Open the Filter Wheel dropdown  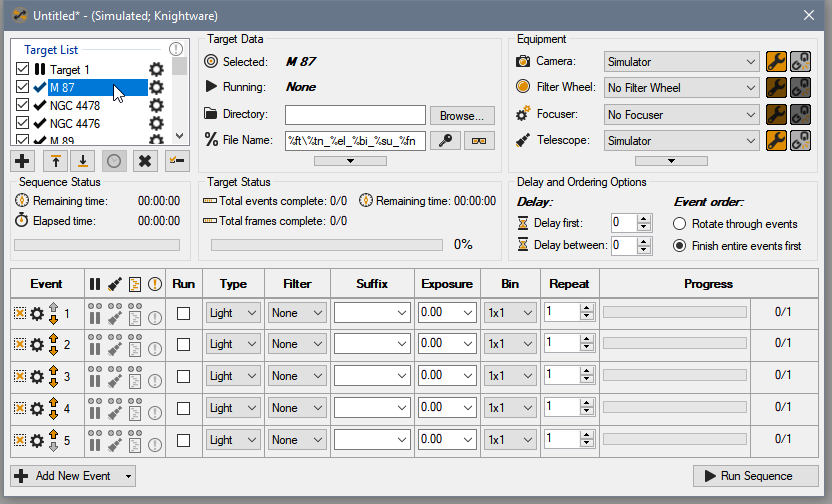click(x=681, y=88)
